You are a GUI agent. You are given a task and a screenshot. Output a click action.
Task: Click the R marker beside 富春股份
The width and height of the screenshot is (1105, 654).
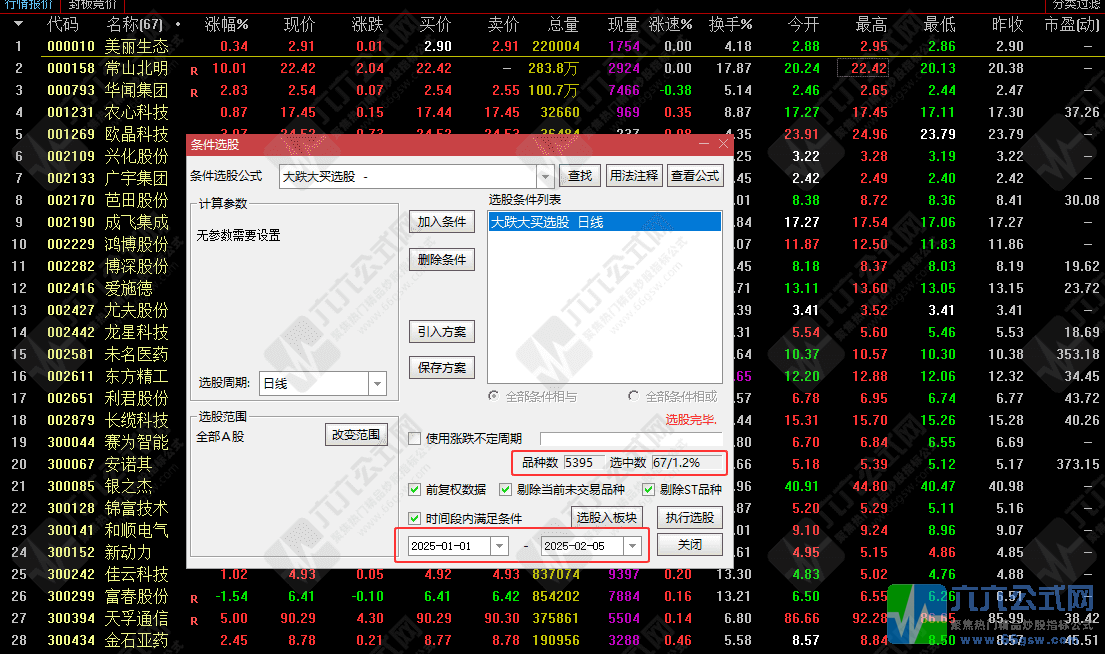194,597
